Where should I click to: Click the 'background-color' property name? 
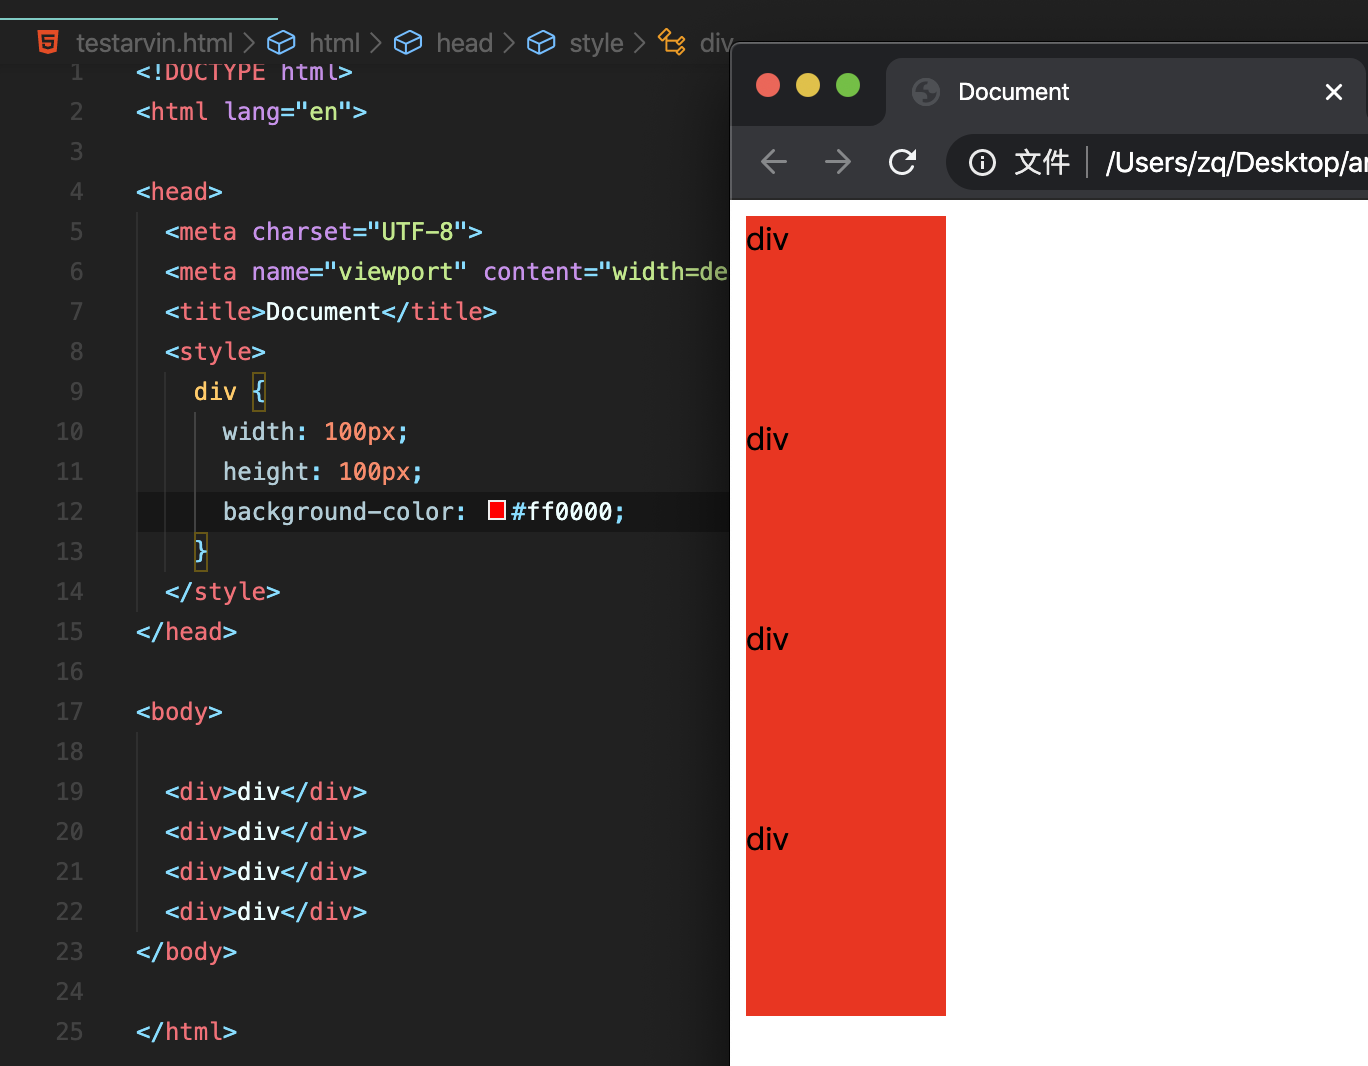(x=338, y=512)
